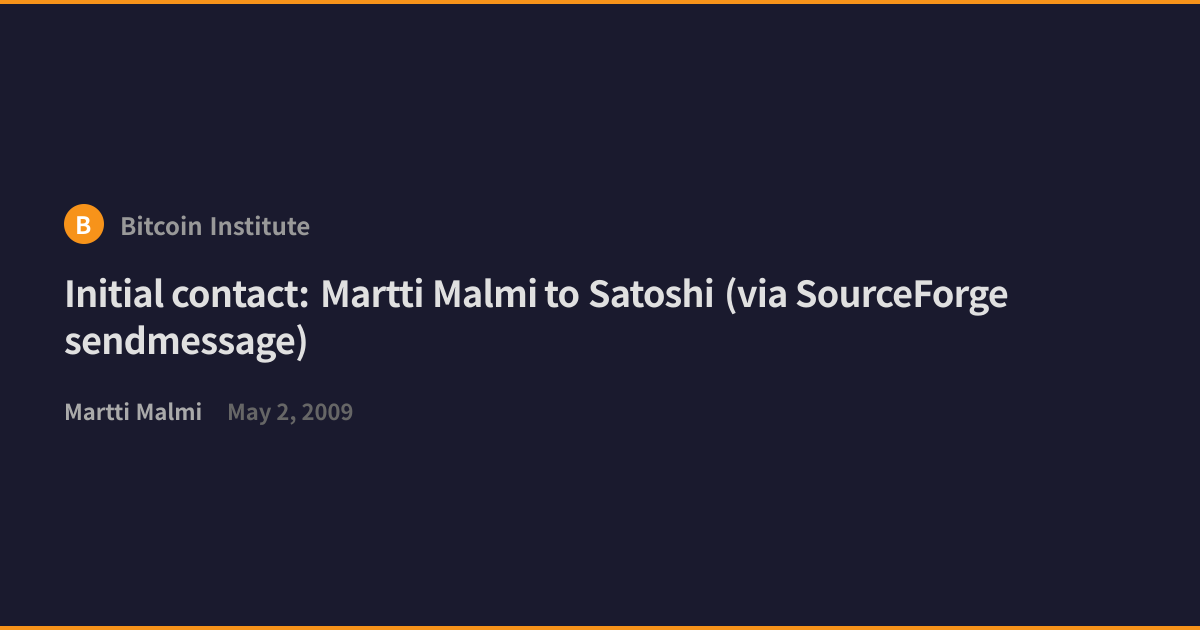This screenshot has width=1200, height=630.
Task: Select the date May 2, 2009
Action: [x=290, y=412]
